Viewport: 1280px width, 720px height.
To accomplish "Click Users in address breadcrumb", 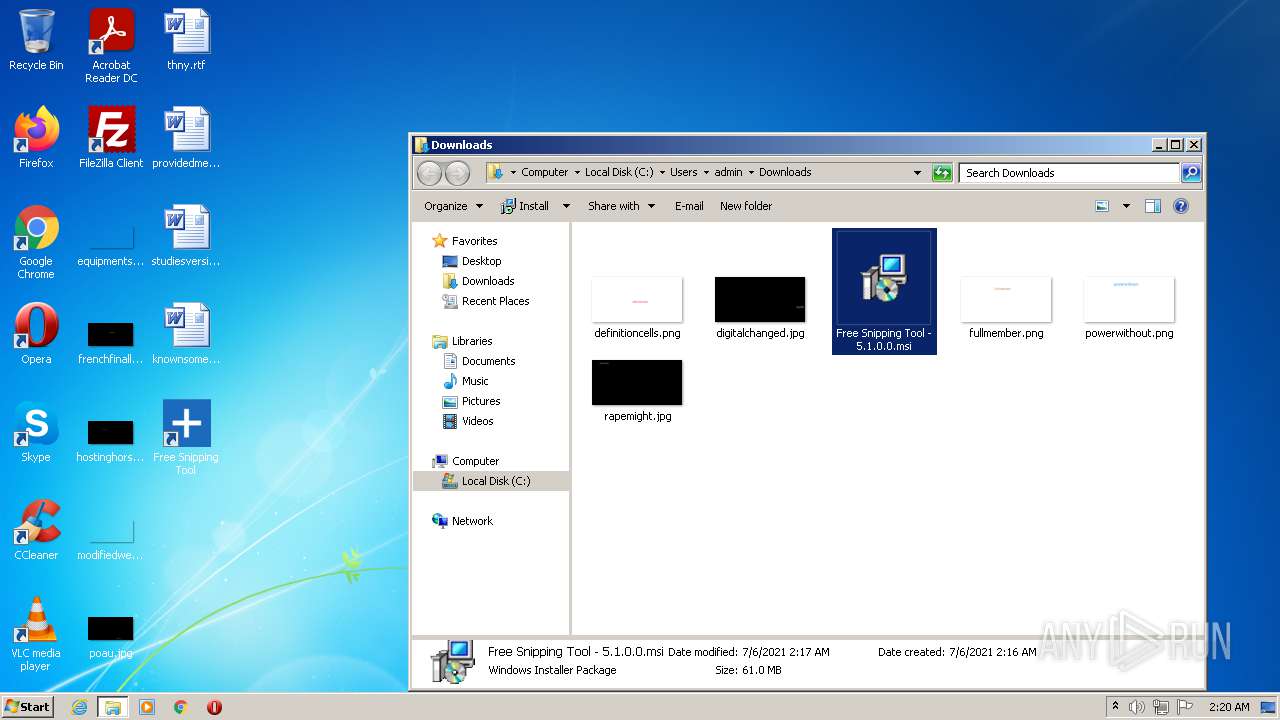I will [x=684, y=172].
